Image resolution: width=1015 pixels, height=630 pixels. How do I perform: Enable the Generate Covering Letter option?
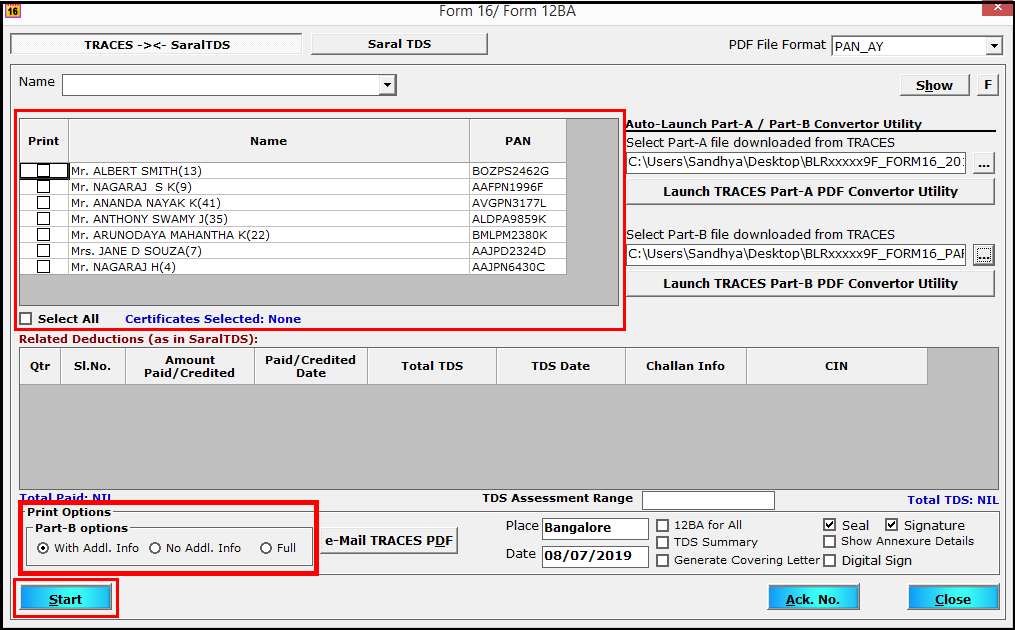click(663, 559)
